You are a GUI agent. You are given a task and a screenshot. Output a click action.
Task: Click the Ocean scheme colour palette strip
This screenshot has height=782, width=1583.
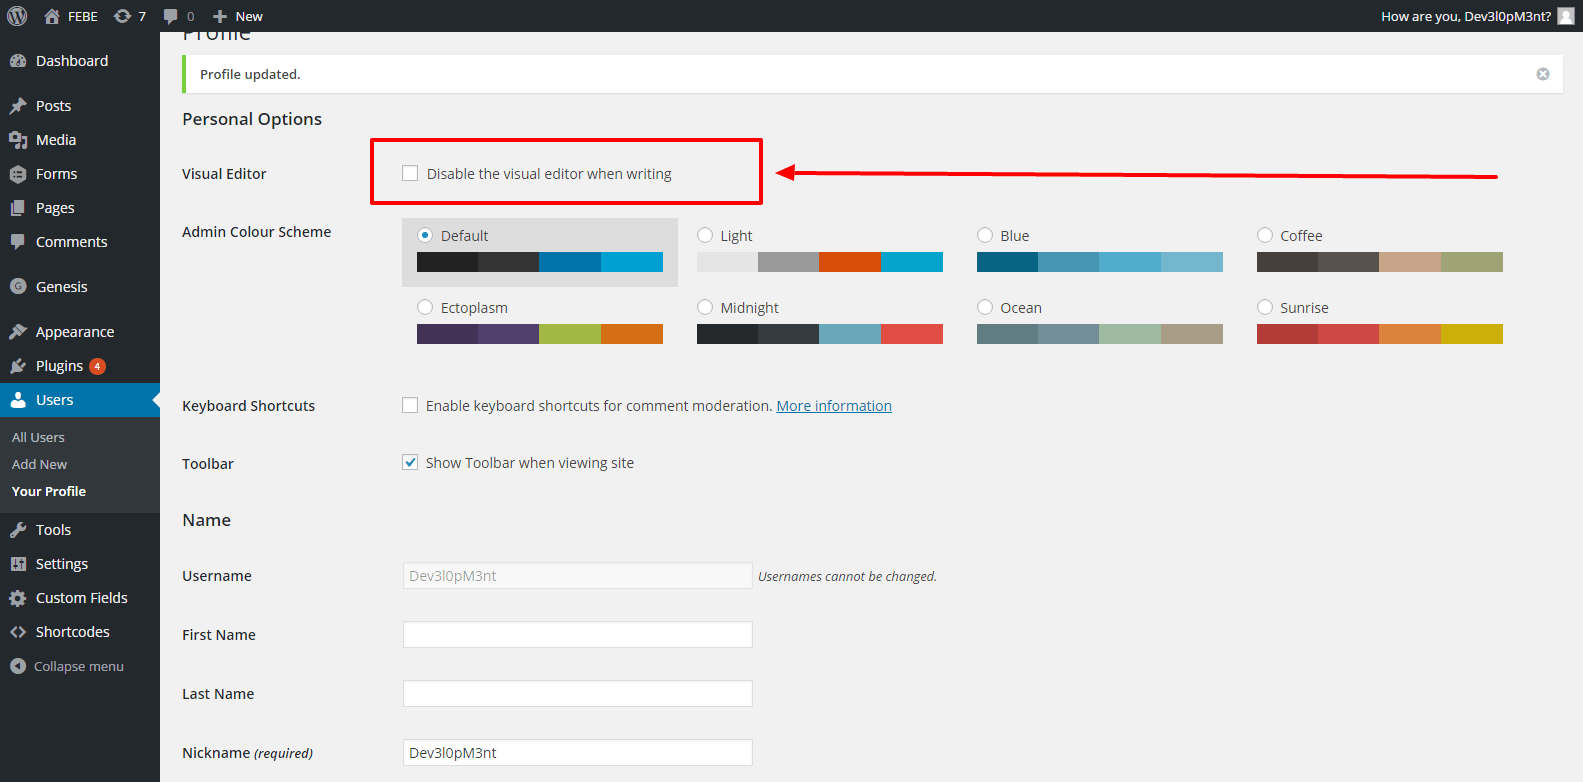[x=1100, y=334]
